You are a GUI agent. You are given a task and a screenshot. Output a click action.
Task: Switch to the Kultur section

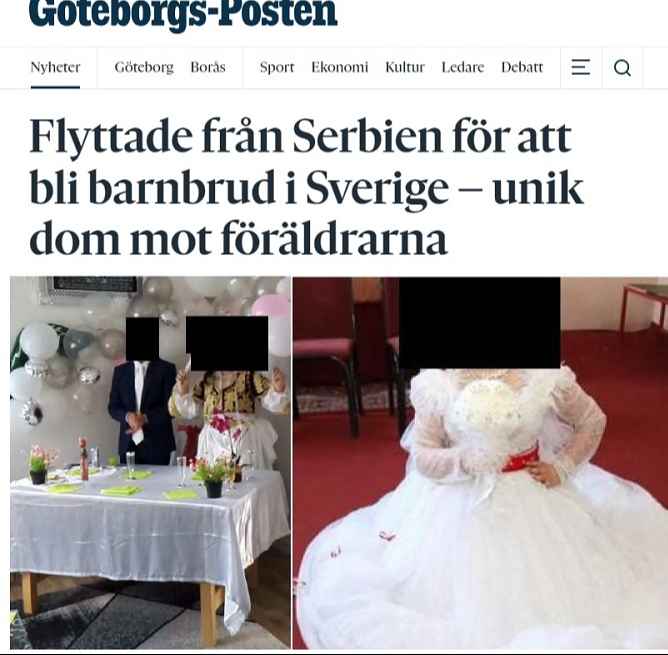point(405,67)
